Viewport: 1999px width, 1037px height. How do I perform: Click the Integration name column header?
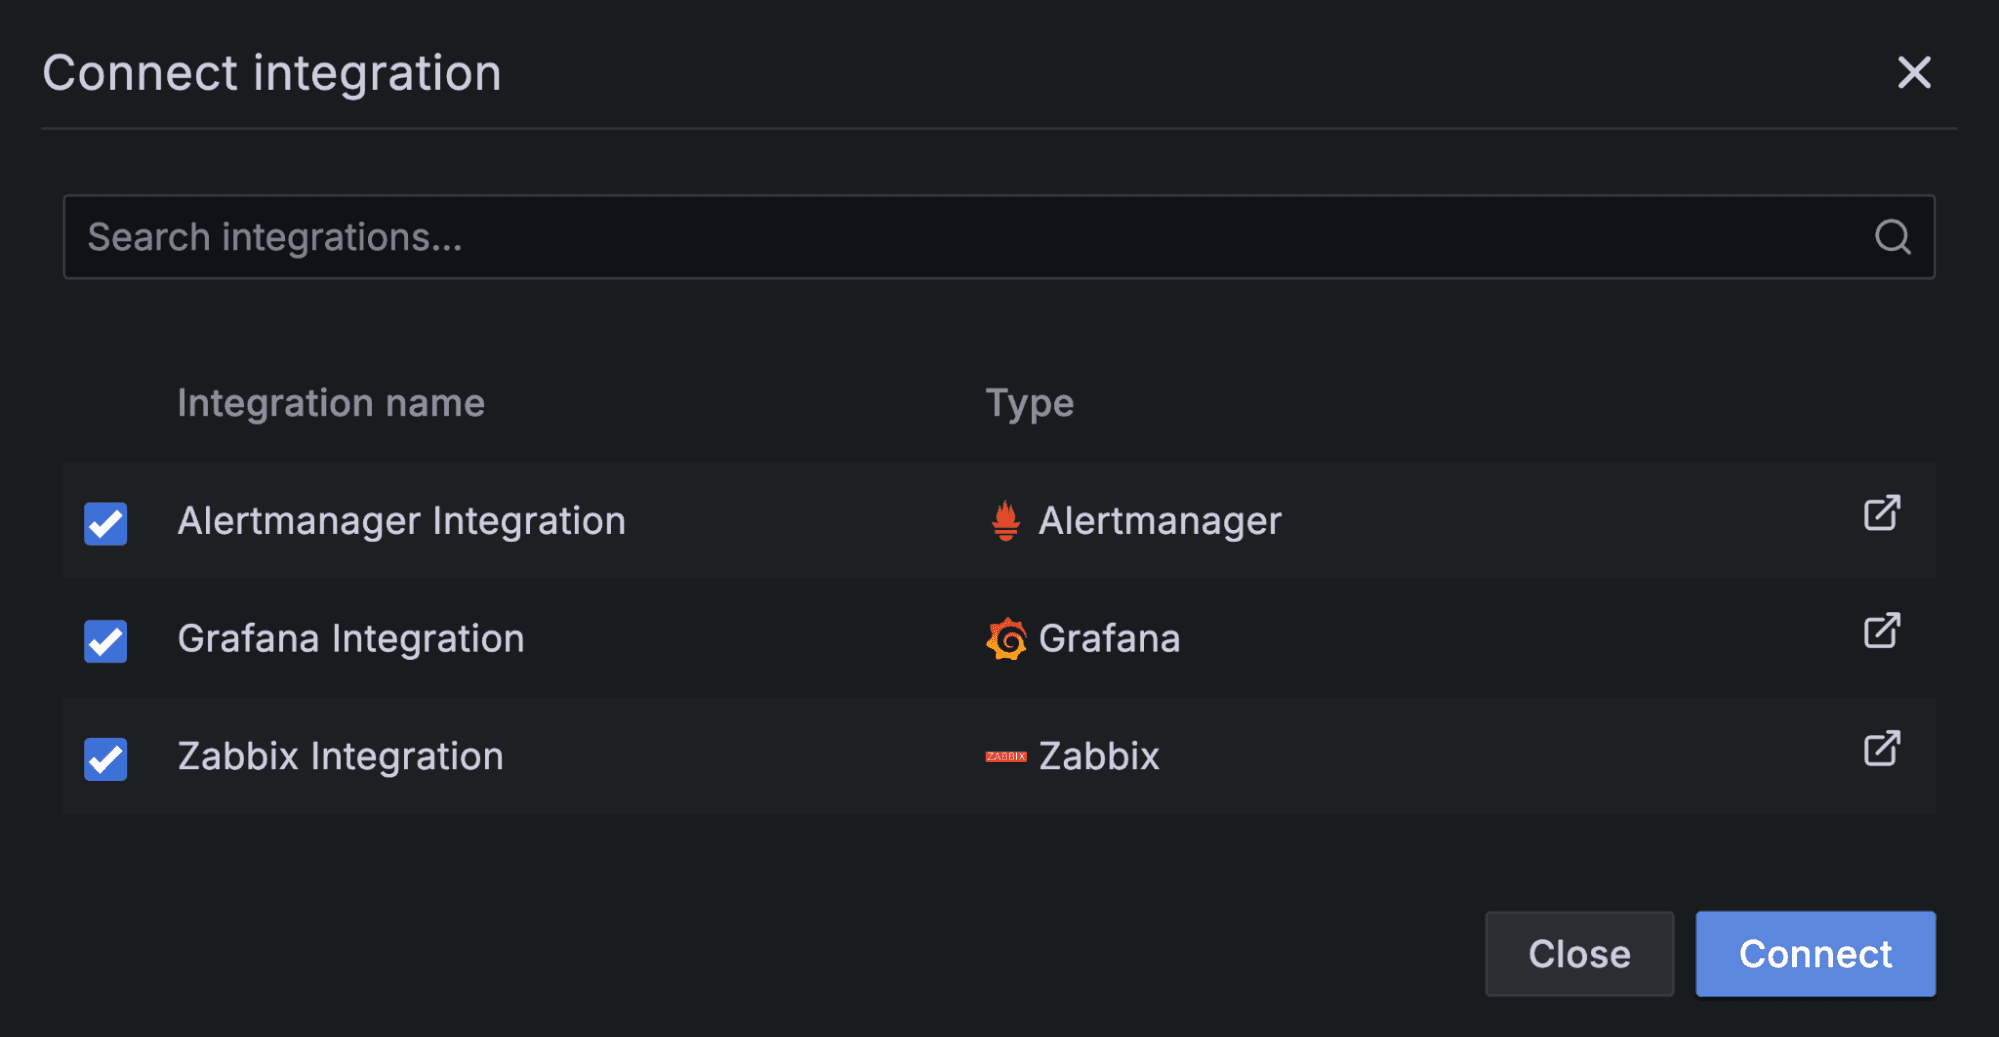(331, 402)
